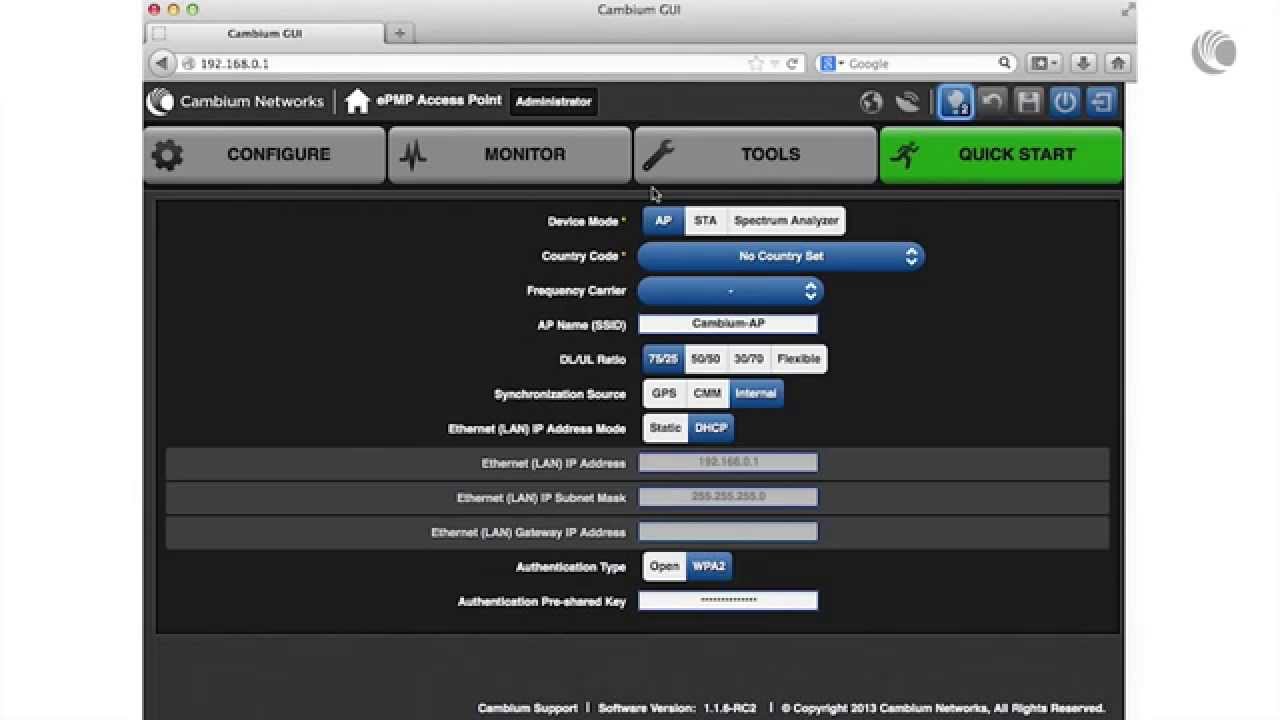This screenshot has width=1280, height=720.
Task: Set Authentication Type to WPA2
Action: (709, 566)
